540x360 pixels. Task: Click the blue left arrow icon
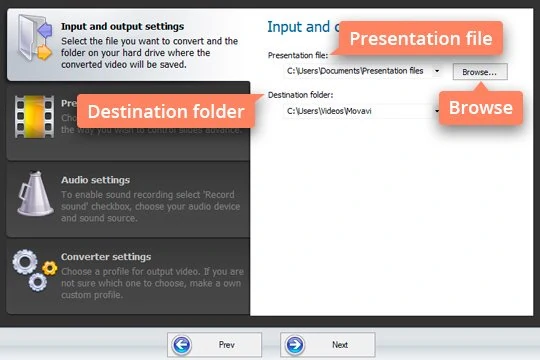[181, 344]
